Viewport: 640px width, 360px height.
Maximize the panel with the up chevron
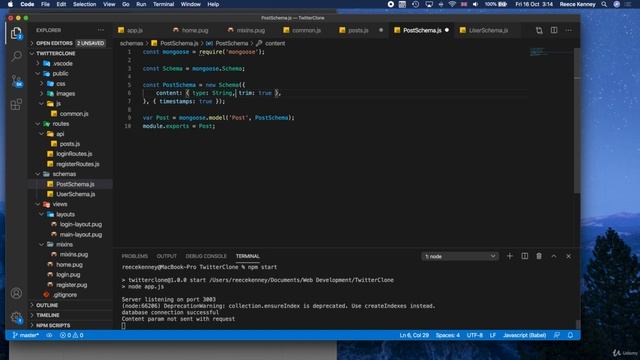tap(554, 256)
